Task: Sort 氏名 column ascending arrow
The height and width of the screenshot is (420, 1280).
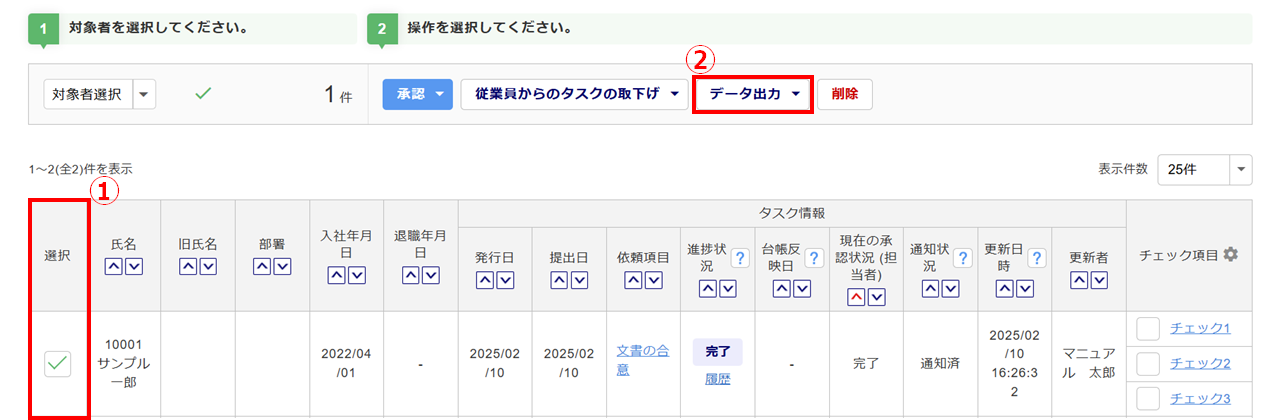Action: [x=113, y=266]
